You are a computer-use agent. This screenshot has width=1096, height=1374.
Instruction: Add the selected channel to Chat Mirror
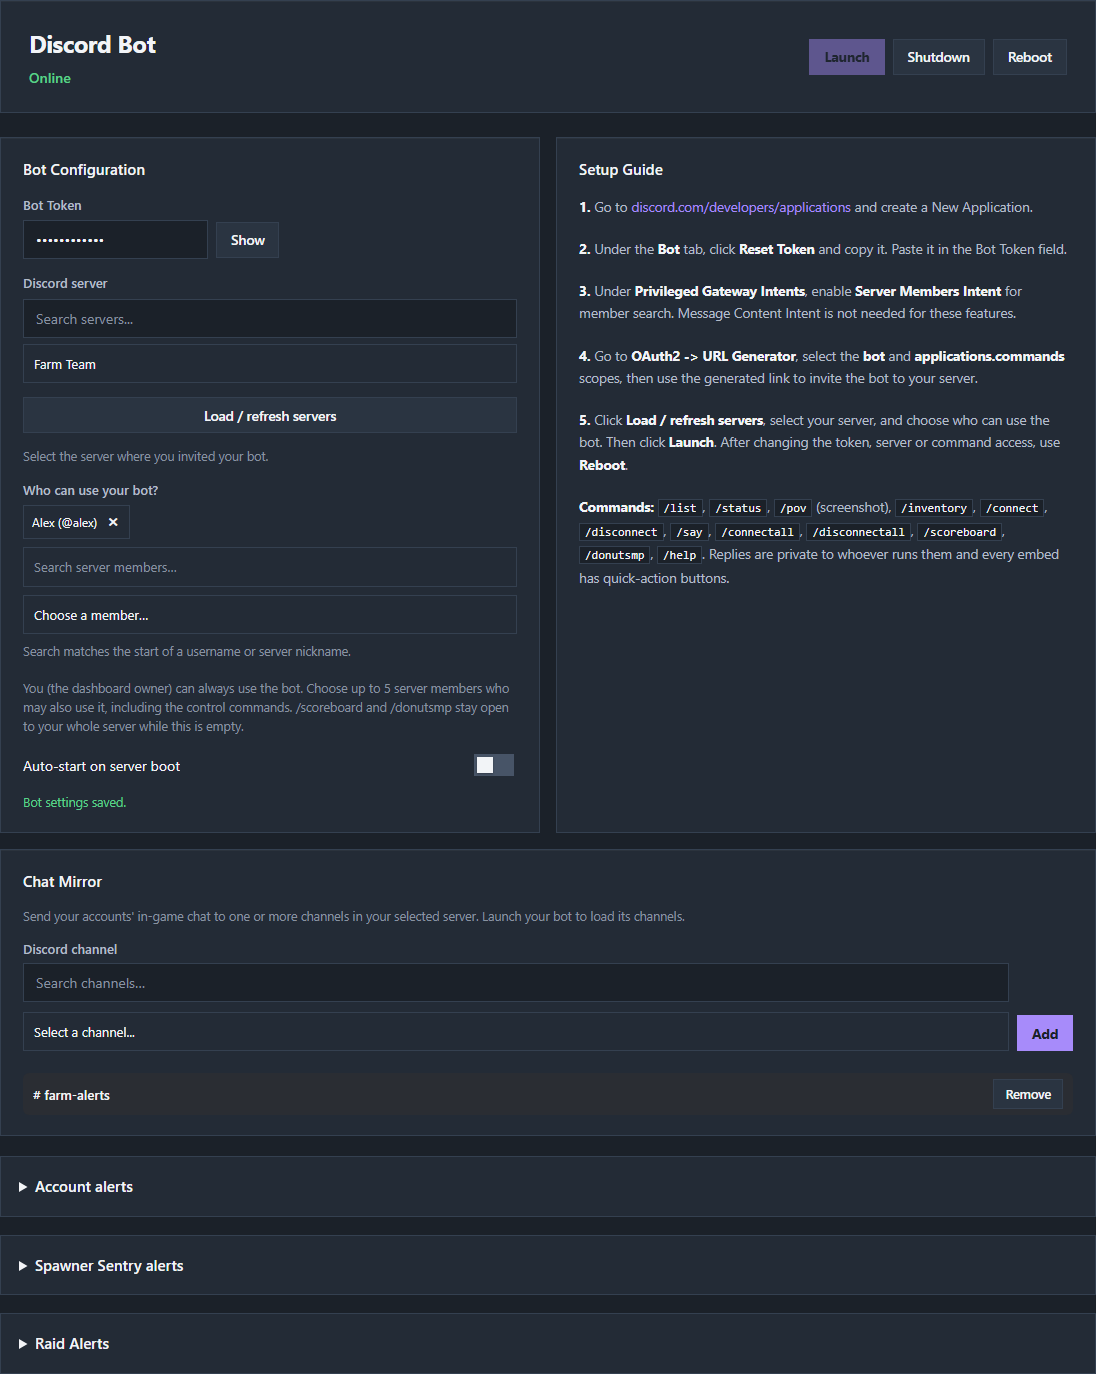point(1045,1033)
